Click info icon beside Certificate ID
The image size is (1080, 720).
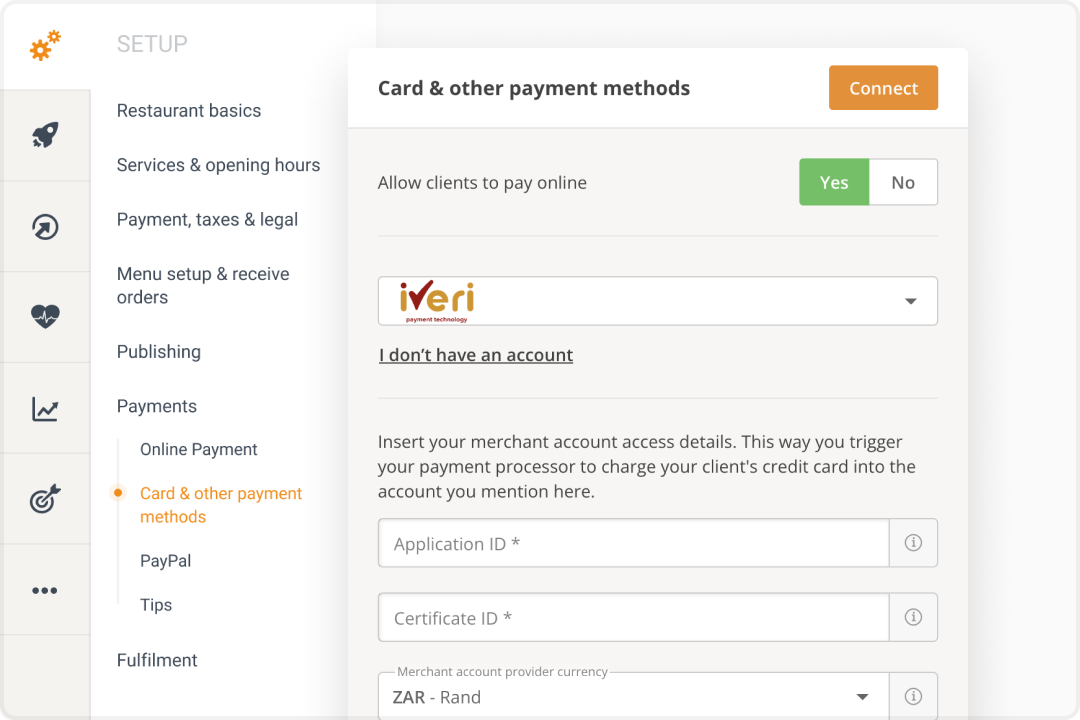click(x=913, y=617)
